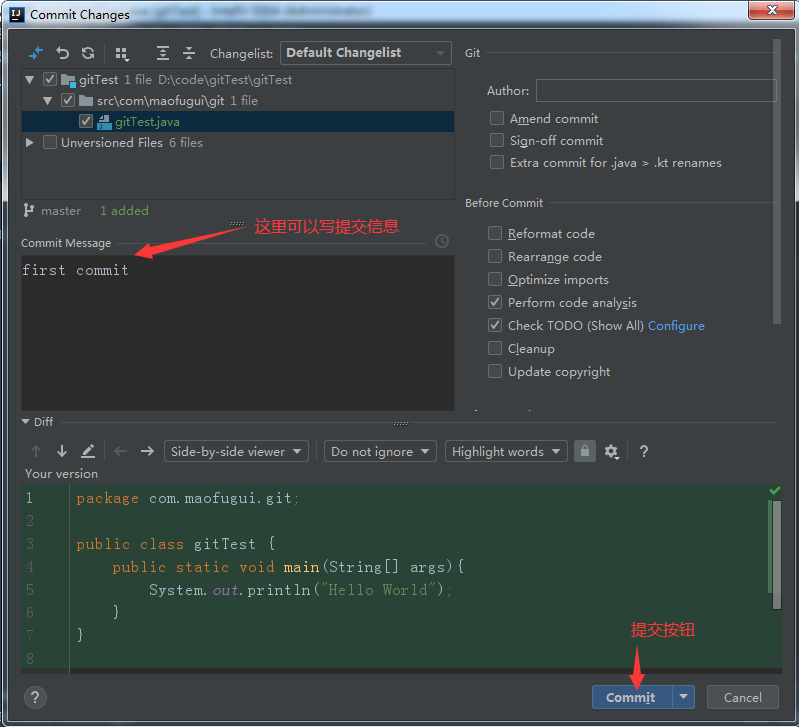Click the IntelliJ logo in title bar
The image size is (799, 727).
(17, 15)
